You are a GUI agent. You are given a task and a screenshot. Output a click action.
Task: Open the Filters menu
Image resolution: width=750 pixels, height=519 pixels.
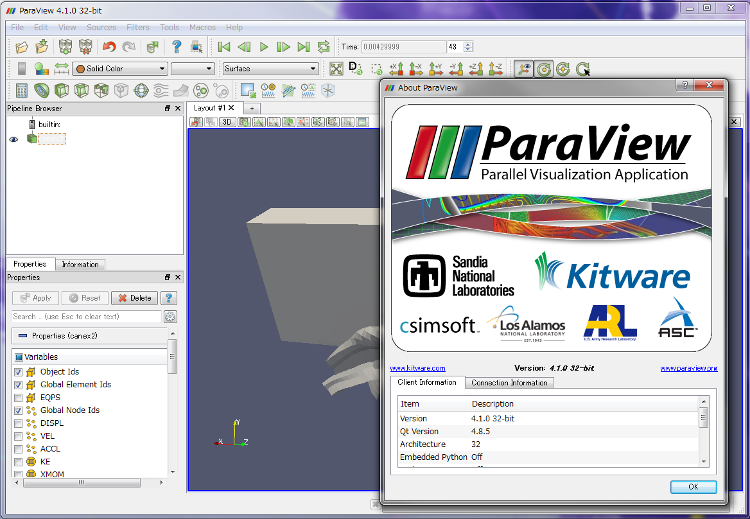[x=138, y=27]
